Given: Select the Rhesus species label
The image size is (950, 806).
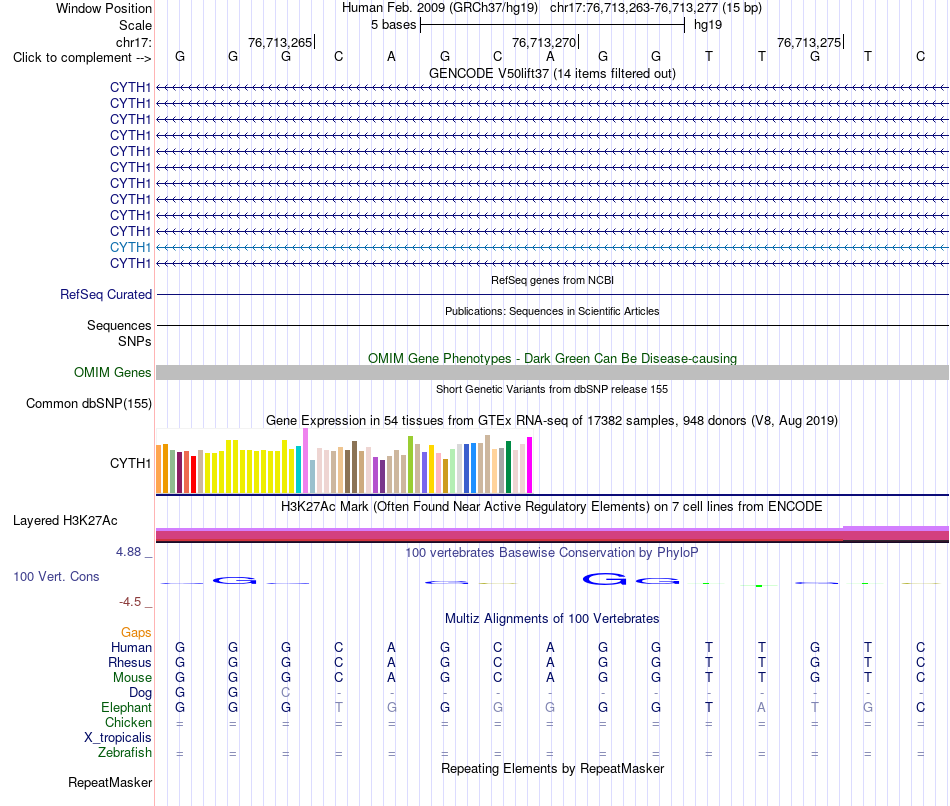Looking at the screenshot, I should (x=130, y=662).
